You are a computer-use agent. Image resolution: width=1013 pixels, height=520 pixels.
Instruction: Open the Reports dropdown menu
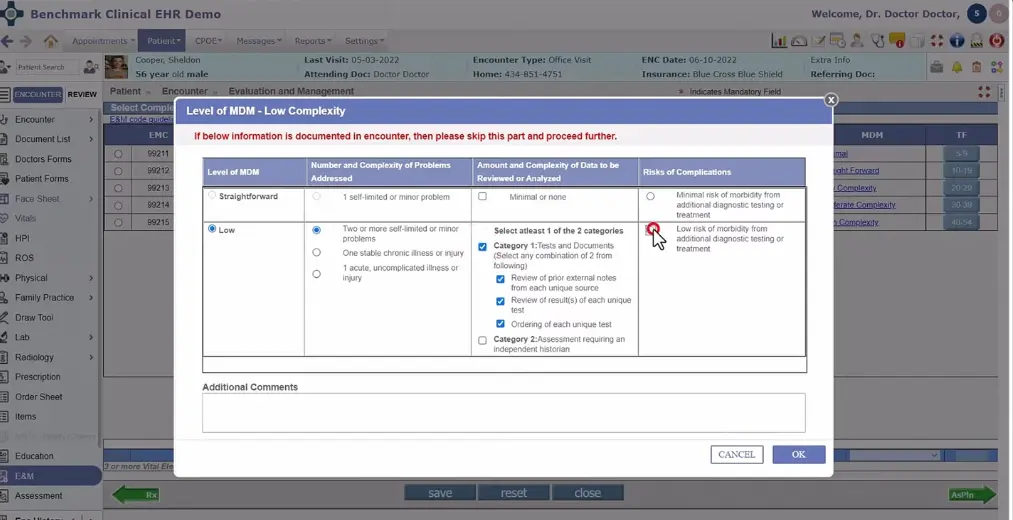(x=313, y=41)
